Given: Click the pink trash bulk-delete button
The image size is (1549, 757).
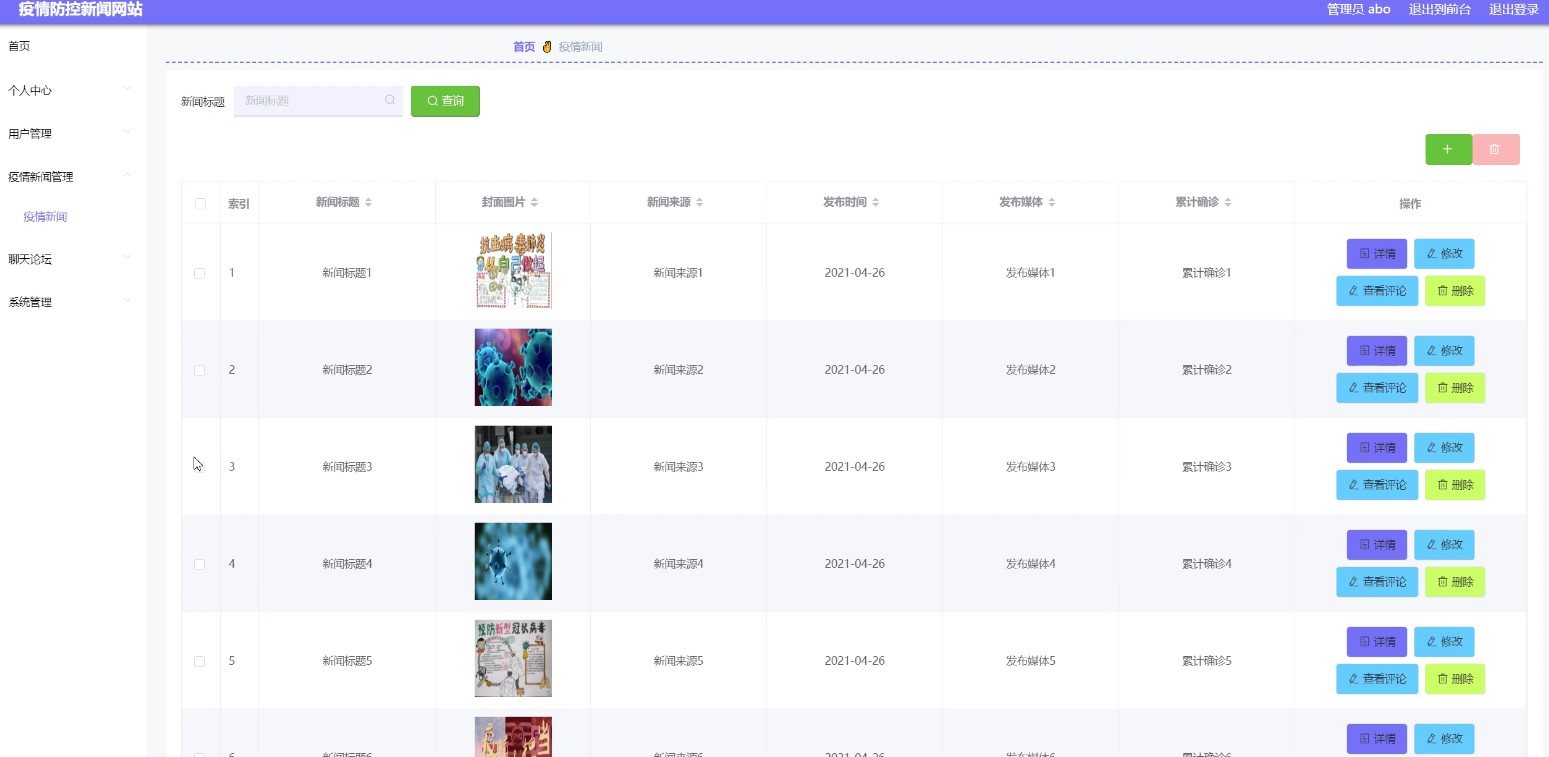Looking at the screenshot, I should 1496,149.
